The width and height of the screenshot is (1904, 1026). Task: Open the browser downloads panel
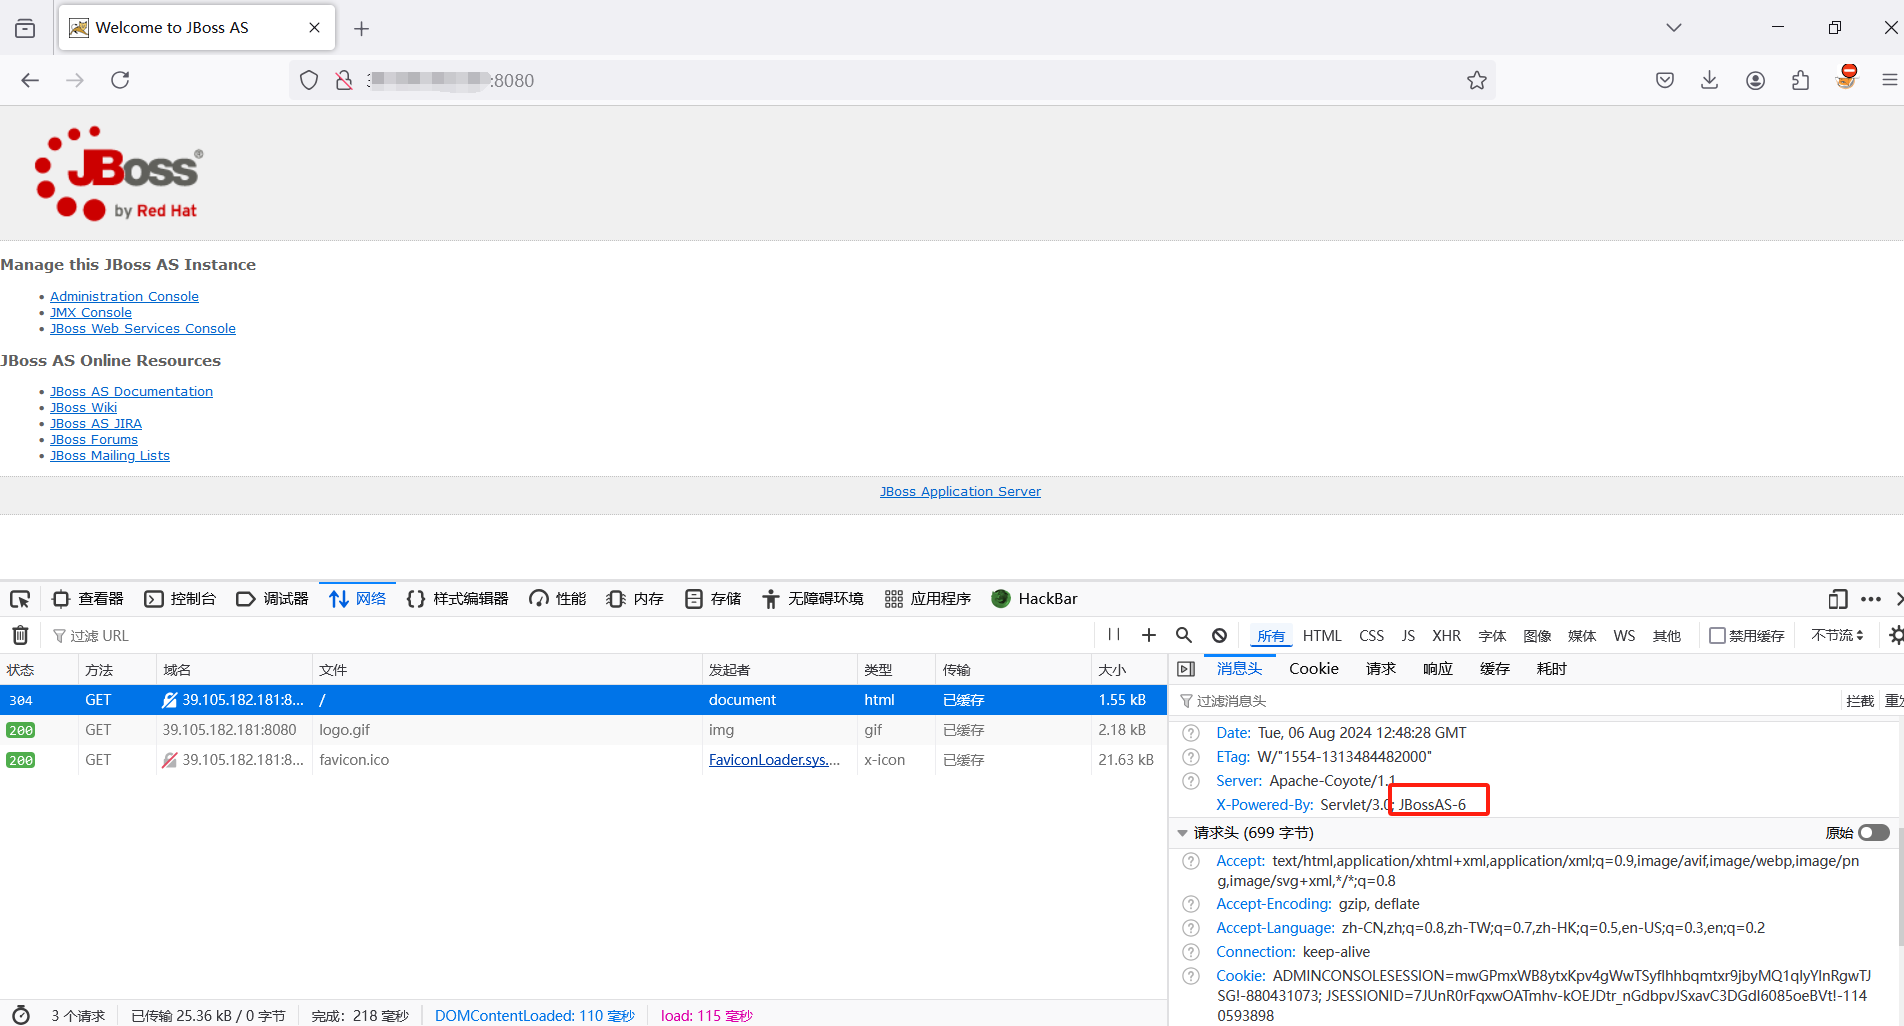(1709, 79)
